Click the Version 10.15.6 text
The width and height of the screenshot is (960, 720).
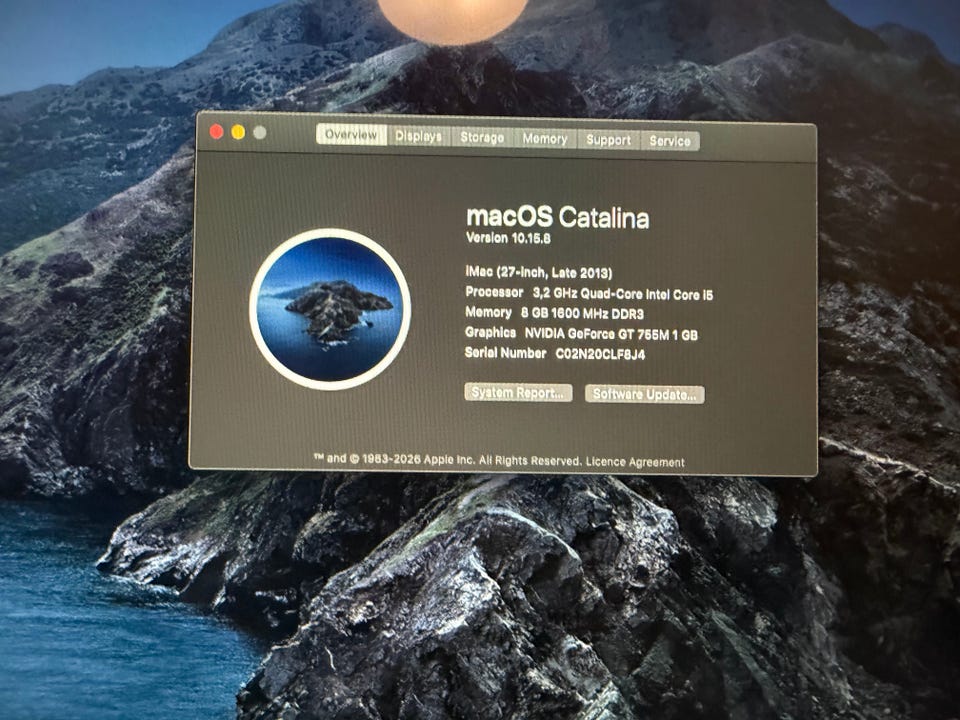[x=508, y=238]
